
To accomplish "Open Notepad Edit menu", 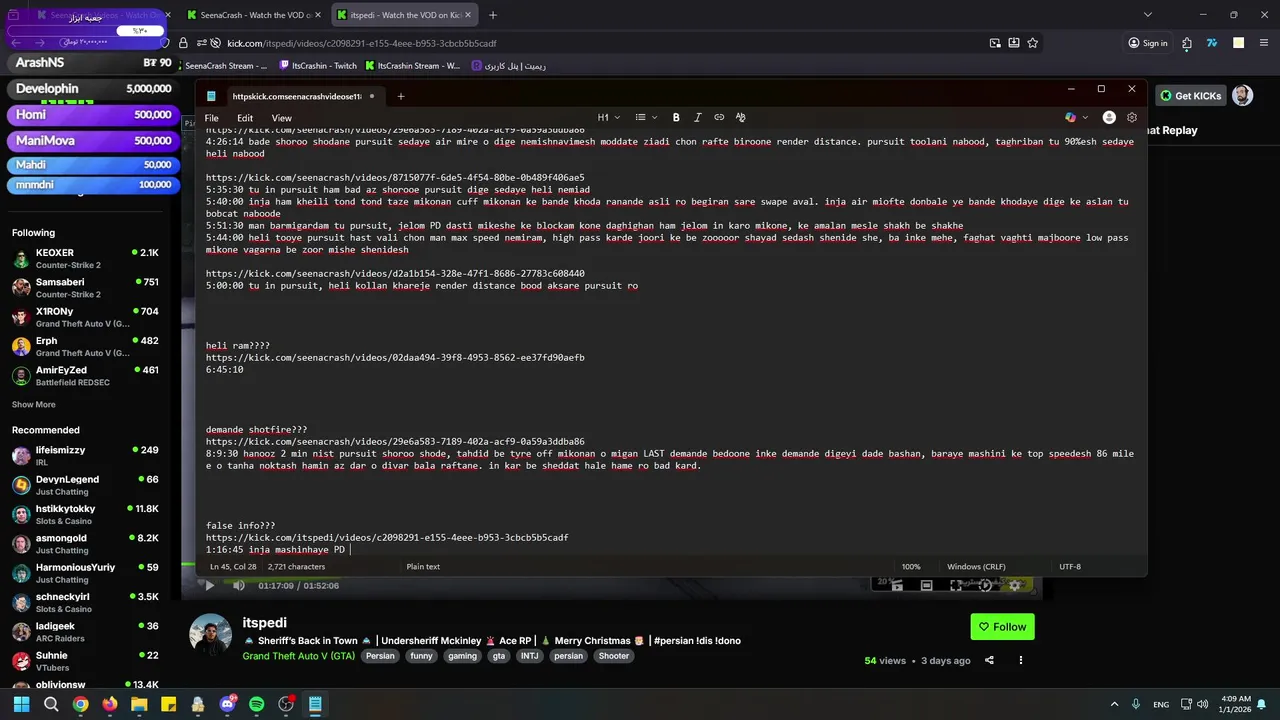I will (245, 118).
